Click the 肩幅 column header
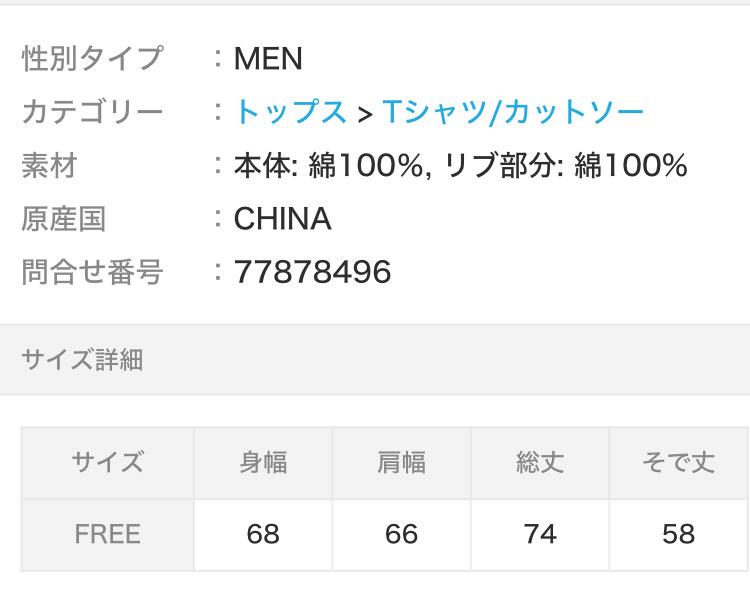750x589 pixels. pyautogui.click(x=401, y=463)
